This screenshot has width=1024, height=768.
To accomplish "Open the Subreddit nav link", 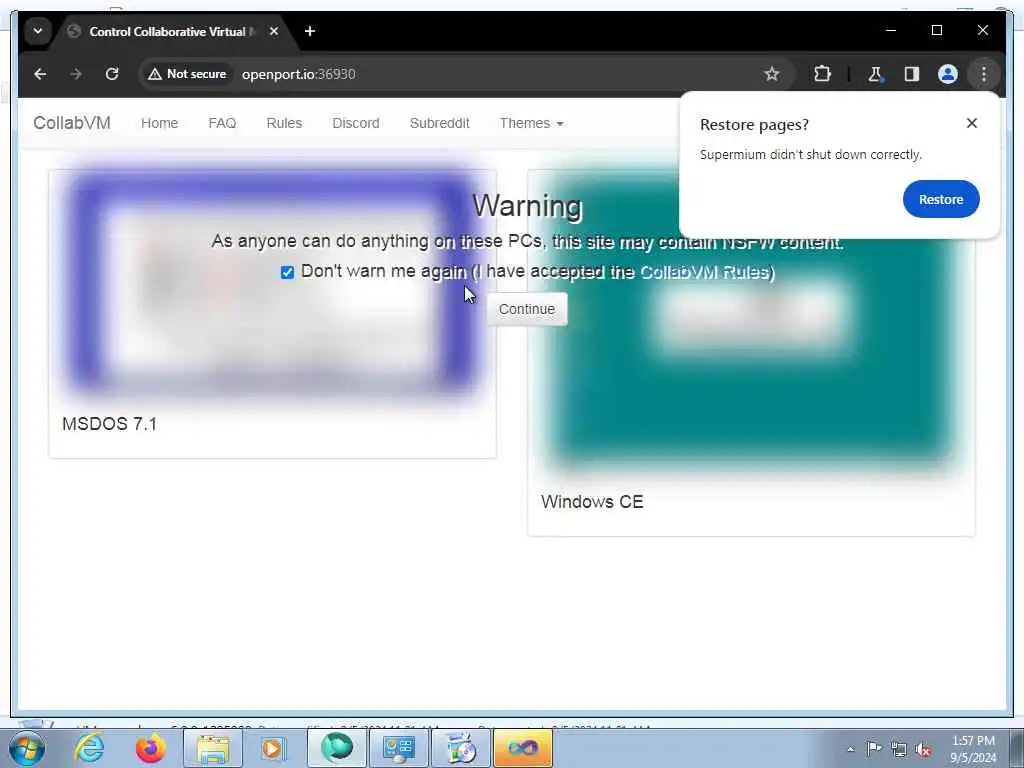I will coord(440,123).
